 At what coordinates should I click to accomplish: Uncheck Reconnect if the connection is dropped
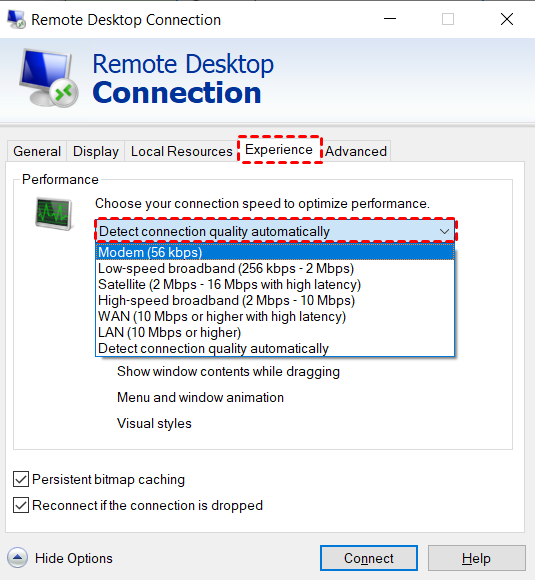point(21,505)
